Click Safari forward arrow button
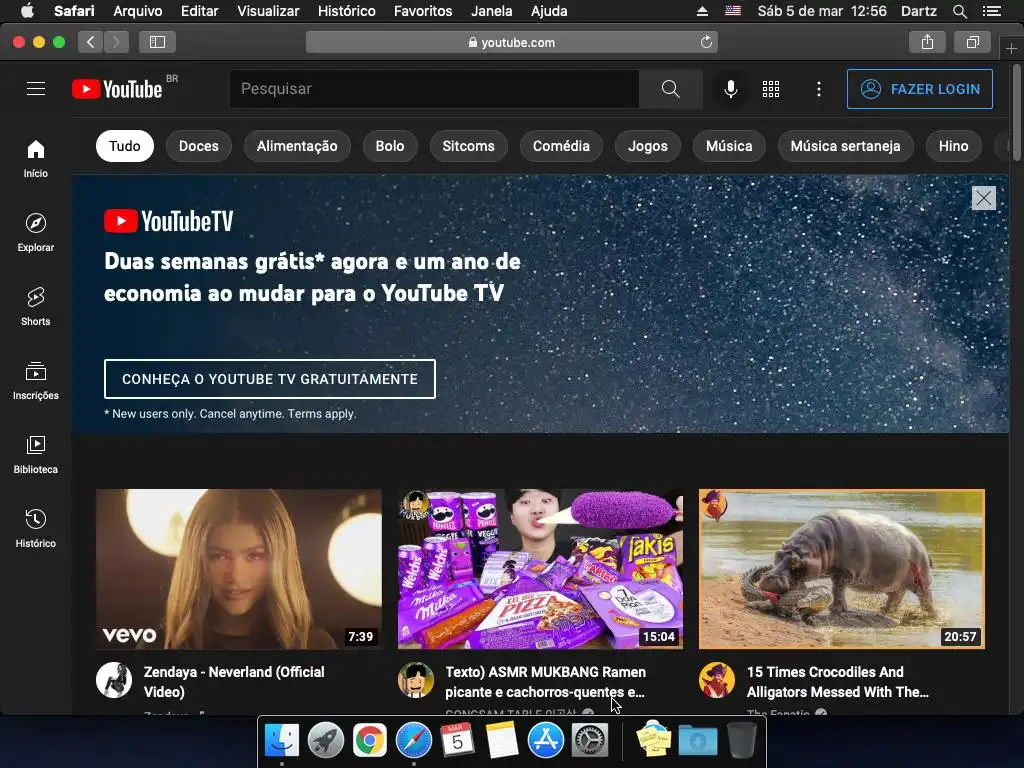Viewport: 1024px width, 768px height. click(116, 42)
